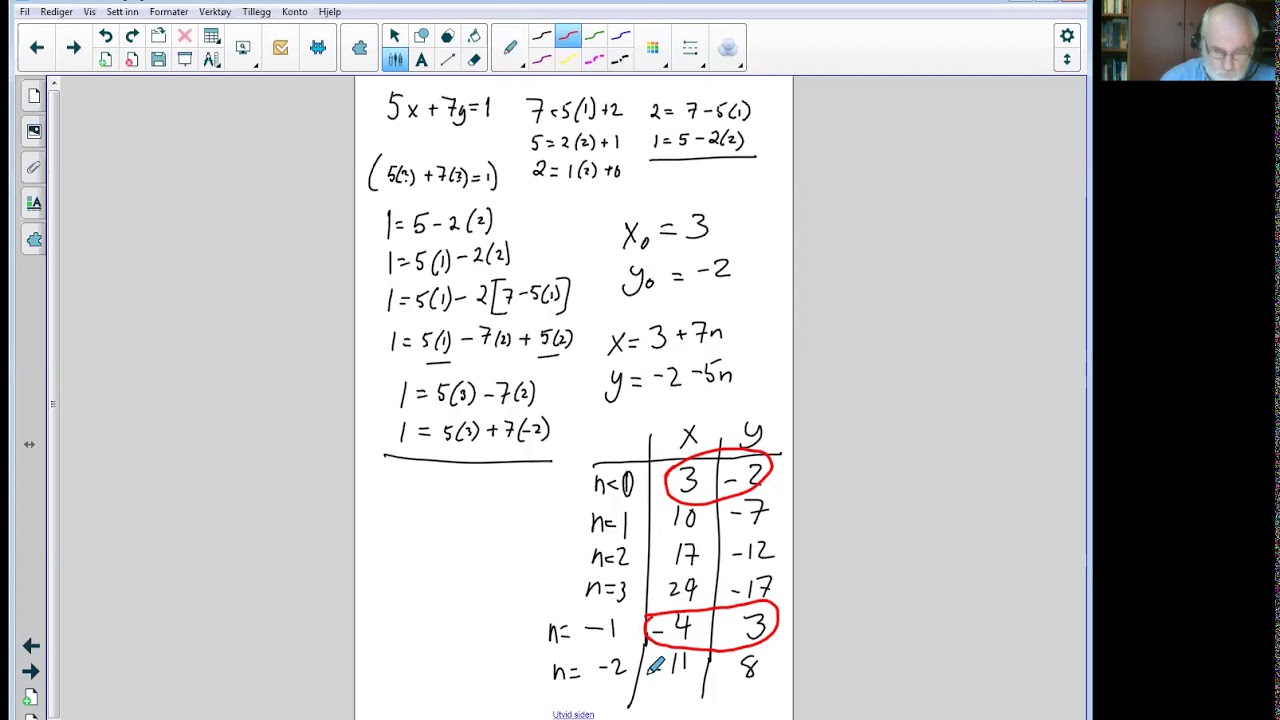Open the line style dropdown
The image size is (1280, 720).
click(691, 48)
